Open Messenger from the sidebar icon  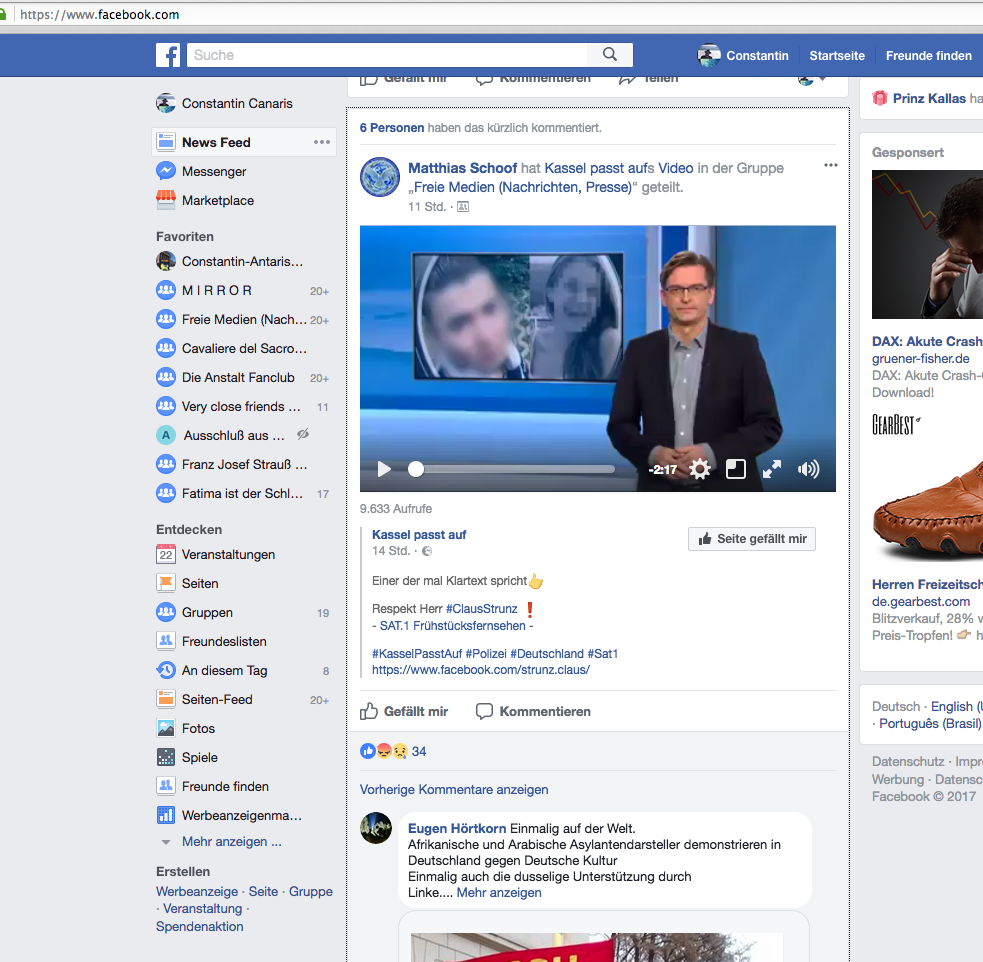(166, 171)
